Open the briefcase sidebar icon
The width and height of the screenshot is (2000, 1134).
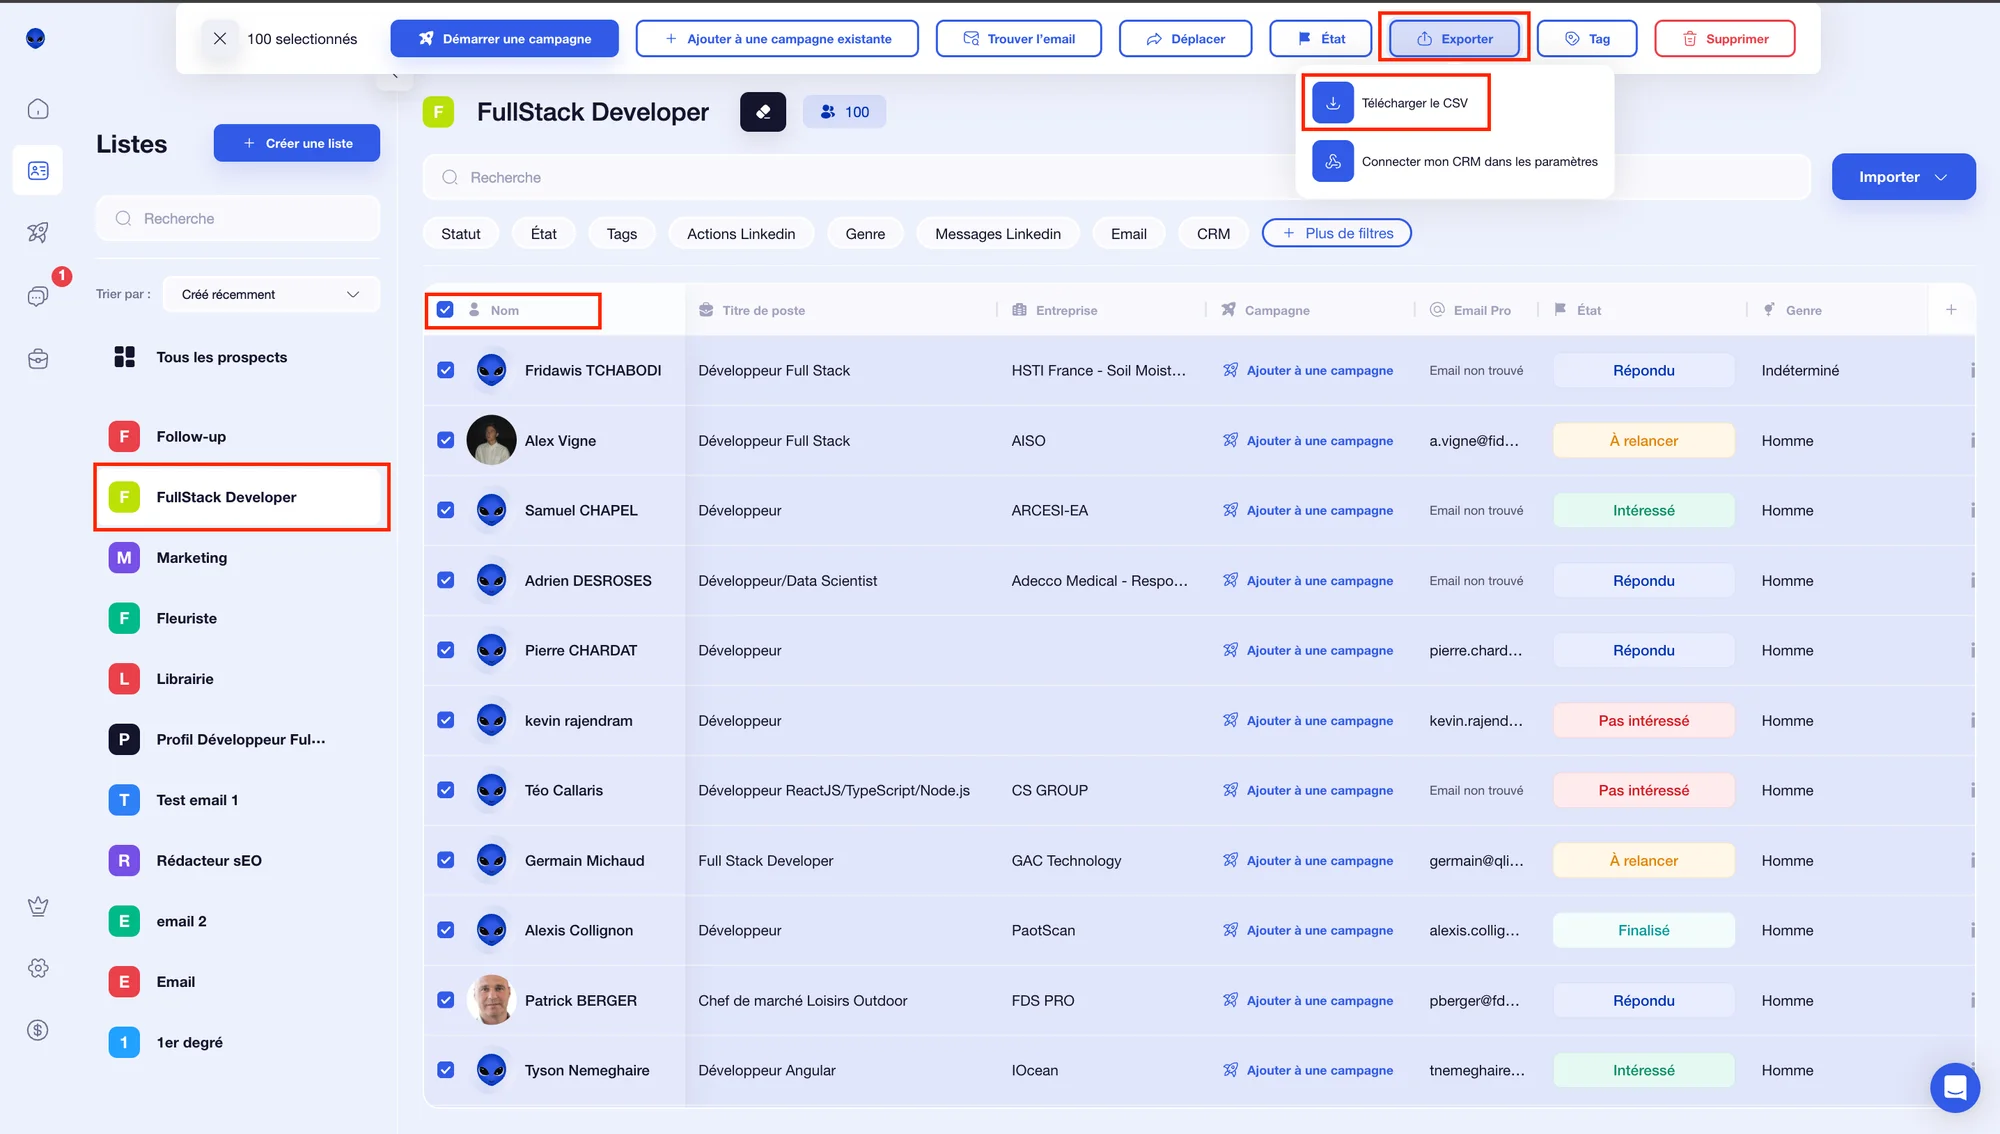(x=38, y=359)
